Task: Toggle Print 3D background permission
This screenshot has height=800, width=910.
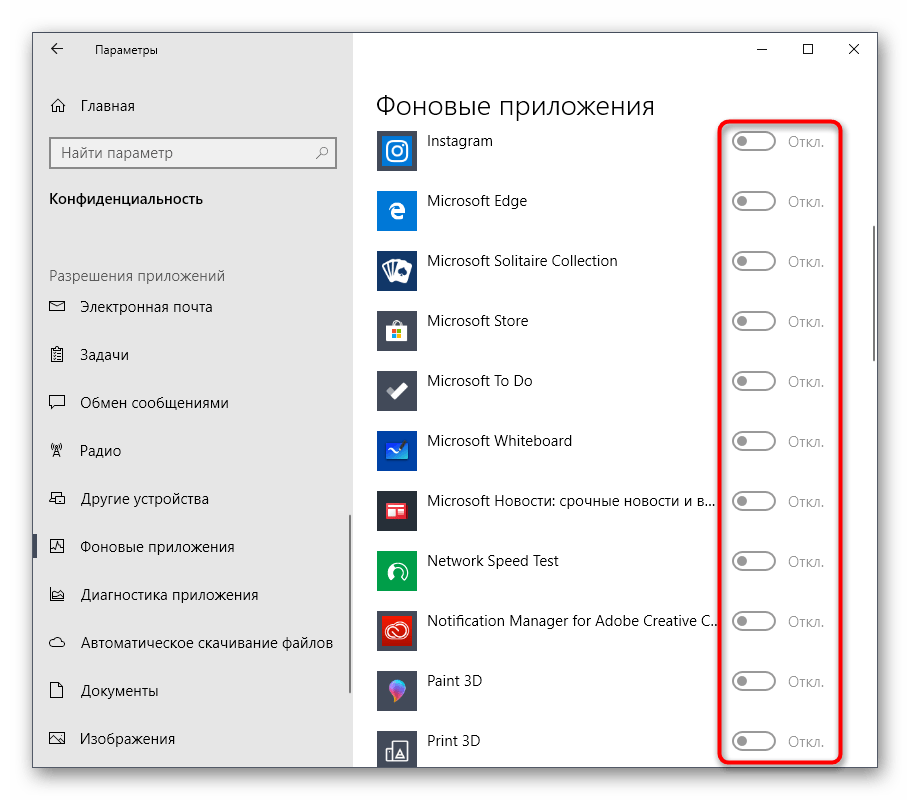Action: coord(754,742)
